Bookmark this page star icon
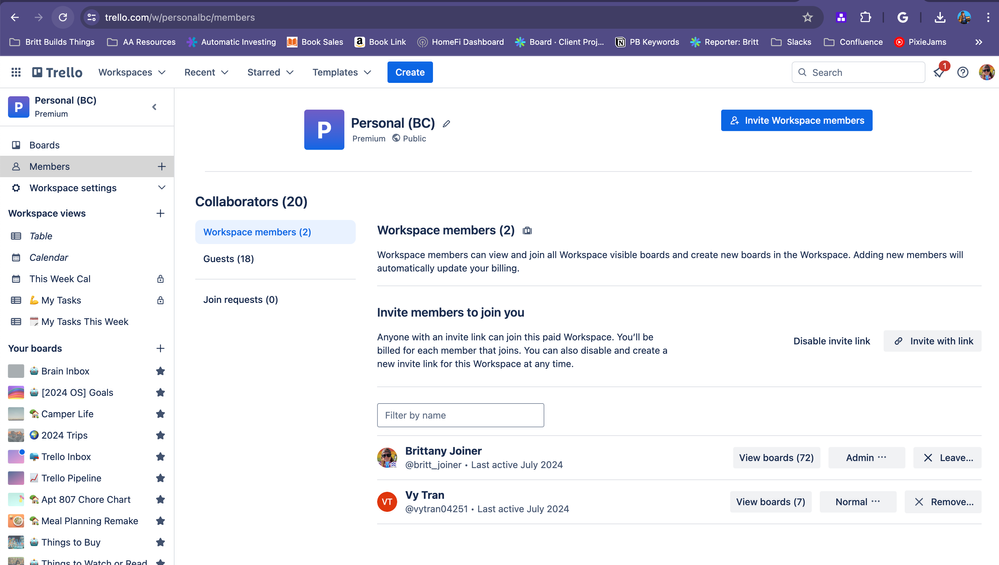 pyautogui.click(x=808, y=17)
